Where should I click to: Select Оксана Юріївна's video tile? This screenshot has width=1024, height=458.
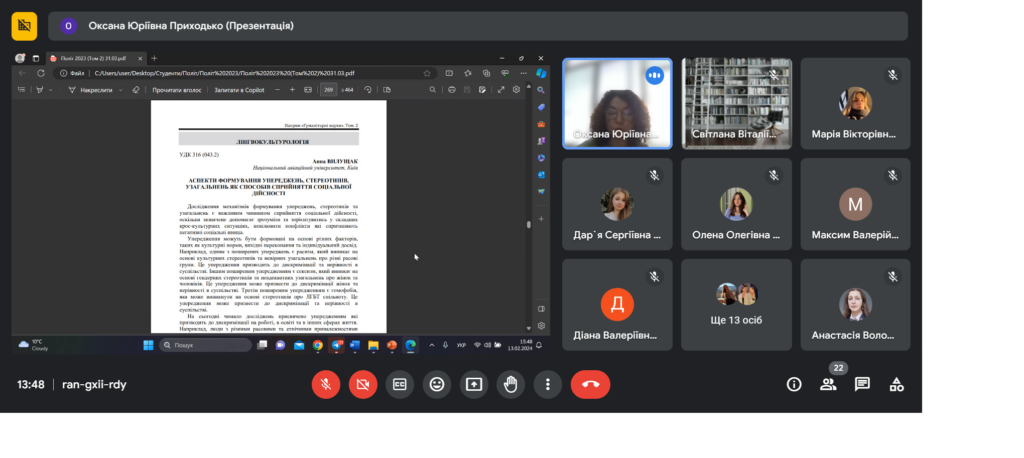pos(617,103)
